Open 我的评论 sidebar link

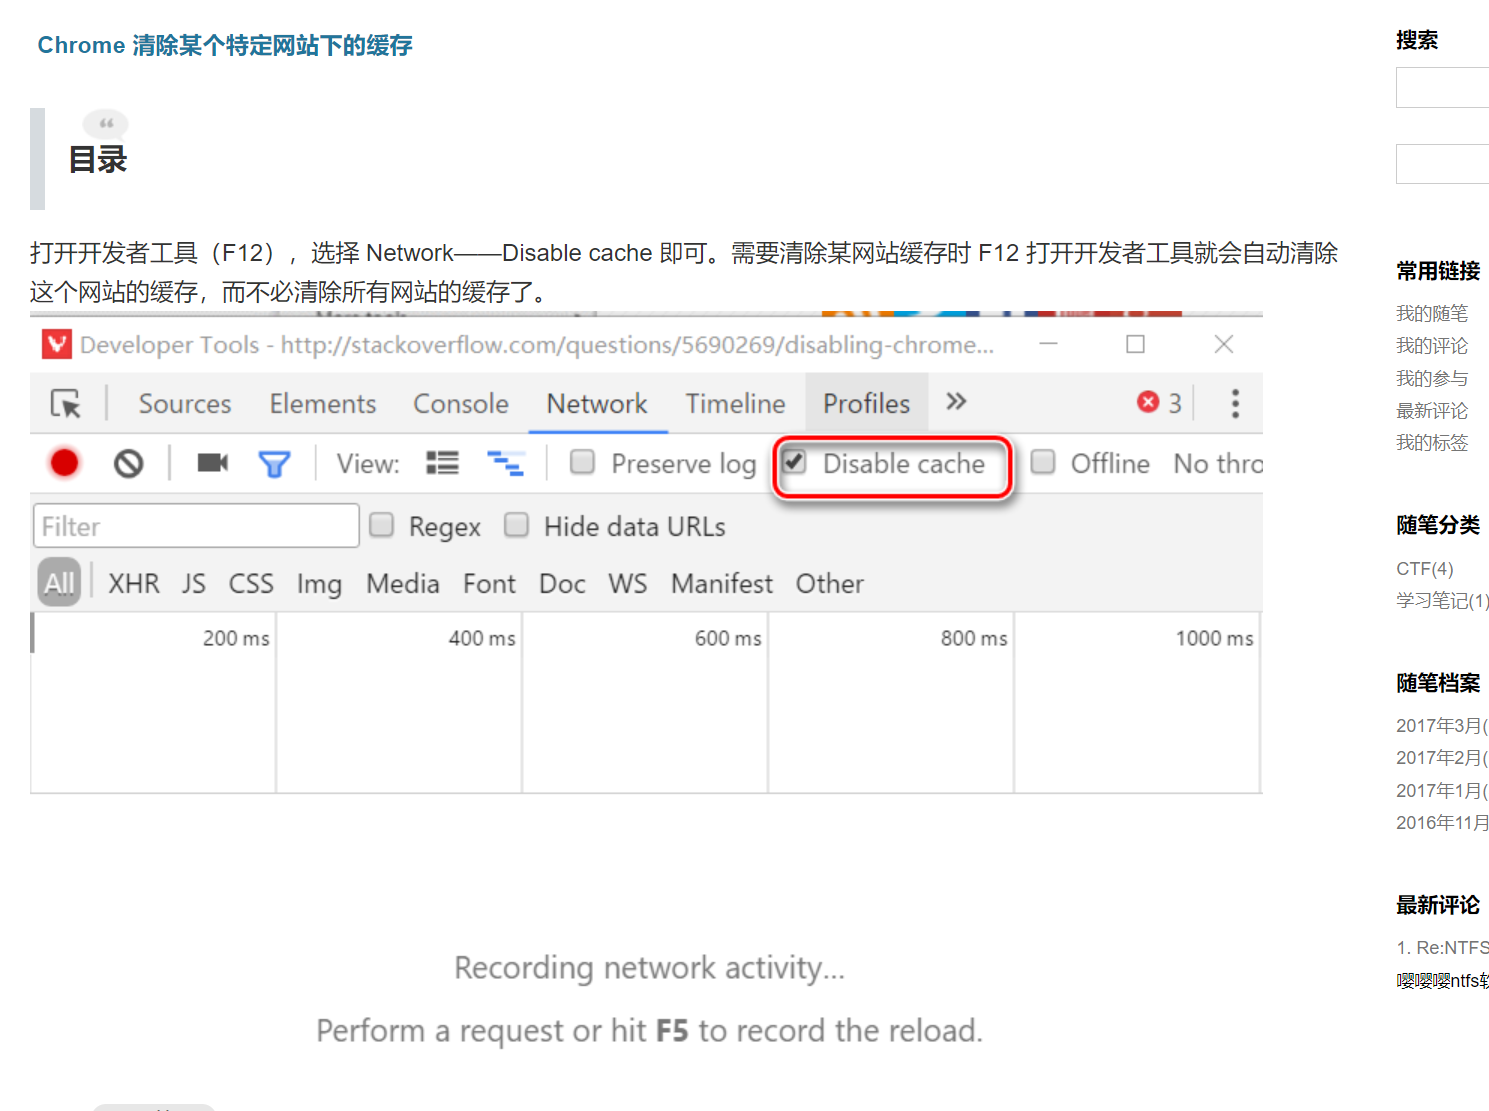(x=1432, y=346)
